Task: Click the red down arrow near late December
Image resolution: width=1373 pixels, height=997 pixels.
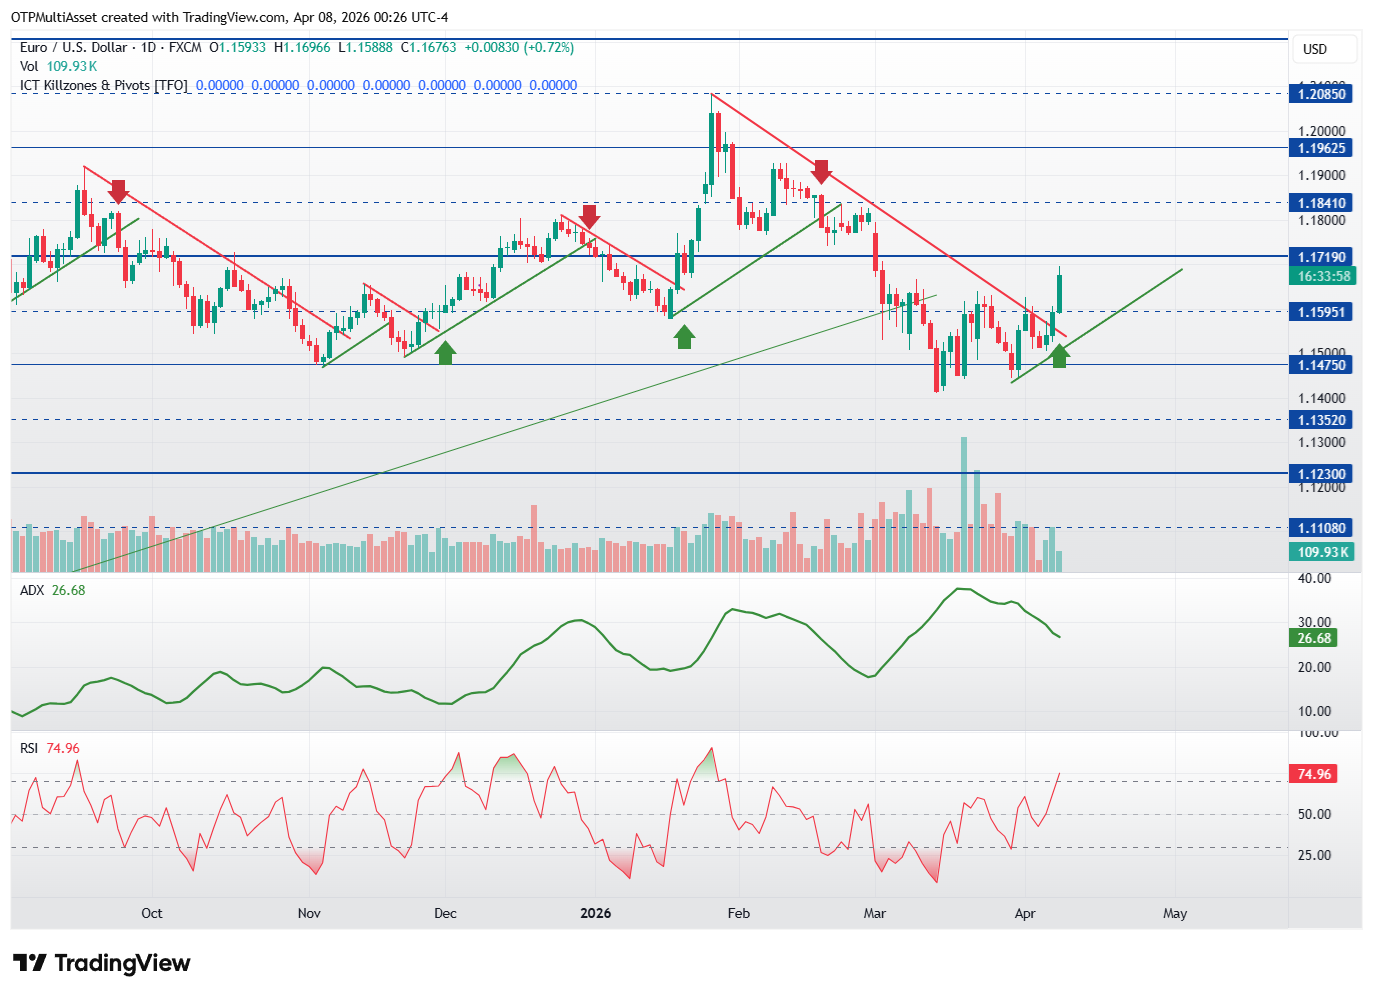Action: click(x=589, y=217)
